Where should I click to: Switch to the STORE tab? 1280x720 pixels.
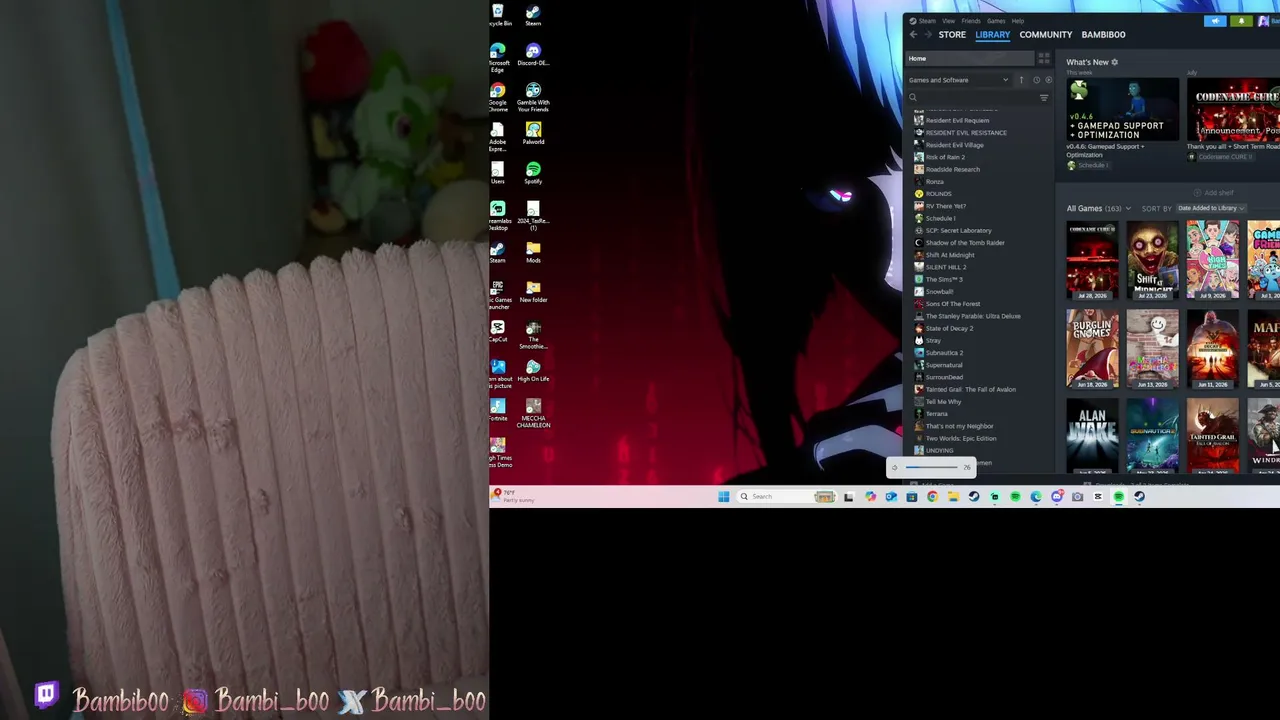pos(952,35)
